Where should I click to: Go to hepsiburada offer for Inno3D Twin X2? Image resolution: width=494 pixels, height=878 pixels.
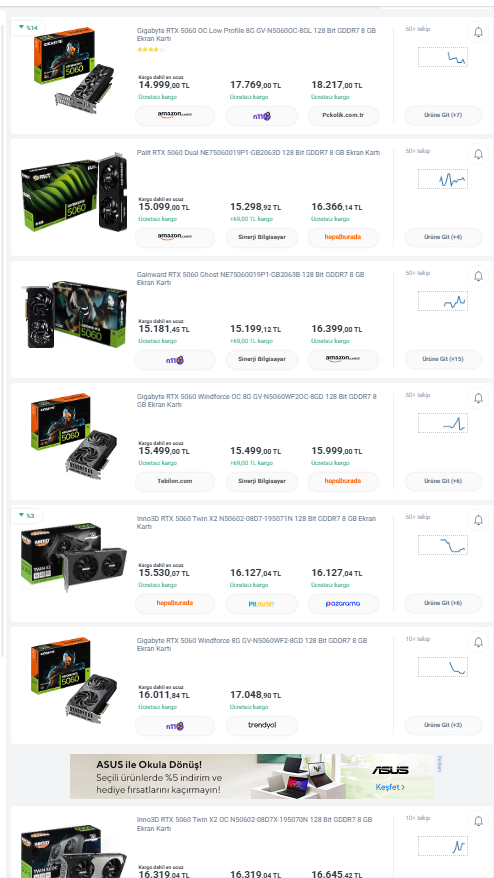coord(175,604)
